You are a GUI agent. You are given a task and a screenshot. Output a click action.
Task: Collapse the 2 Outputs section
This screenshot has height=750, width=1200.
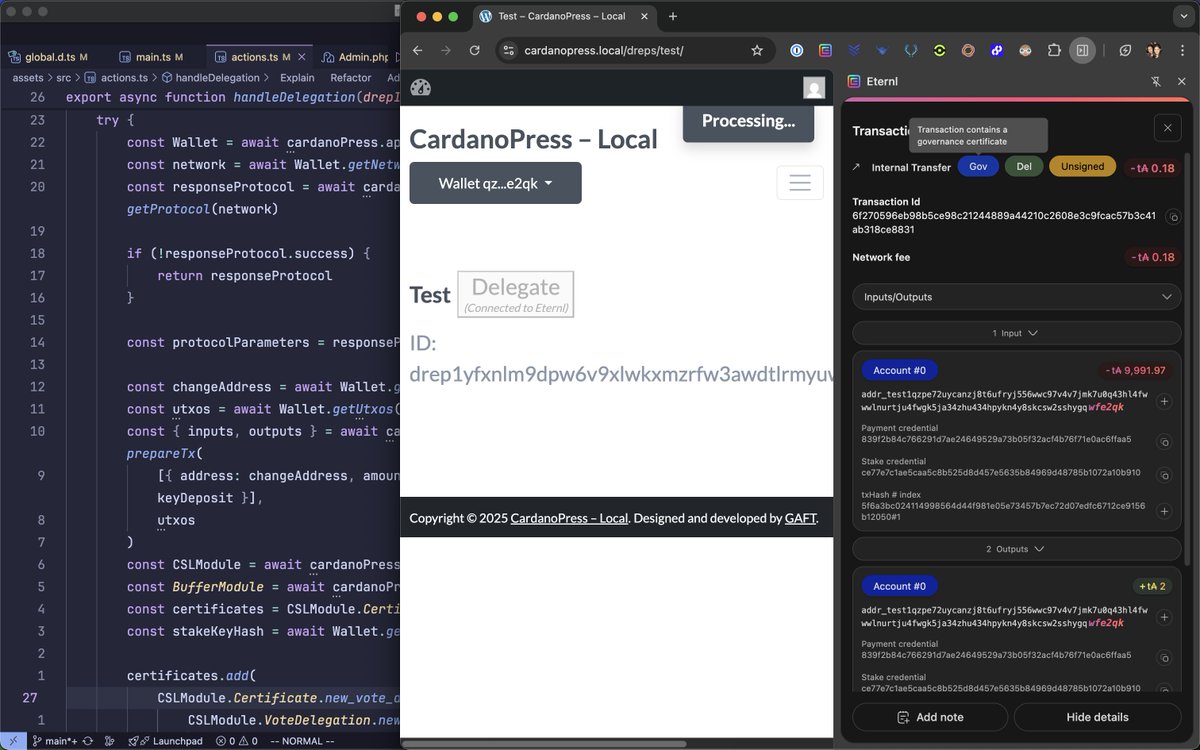tap(1017, 549)
